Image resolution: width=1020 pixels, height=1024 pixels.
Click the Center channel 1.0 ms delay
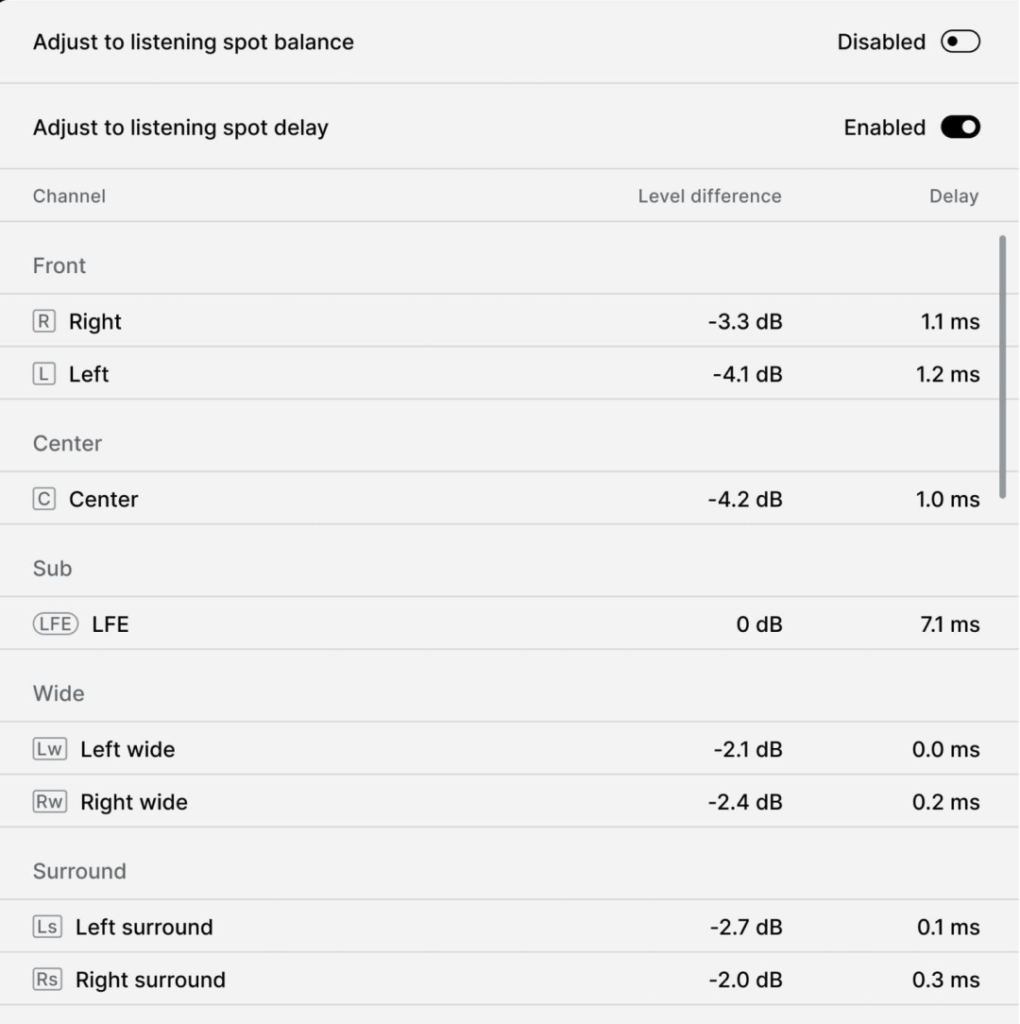click(x=947, y=500)
